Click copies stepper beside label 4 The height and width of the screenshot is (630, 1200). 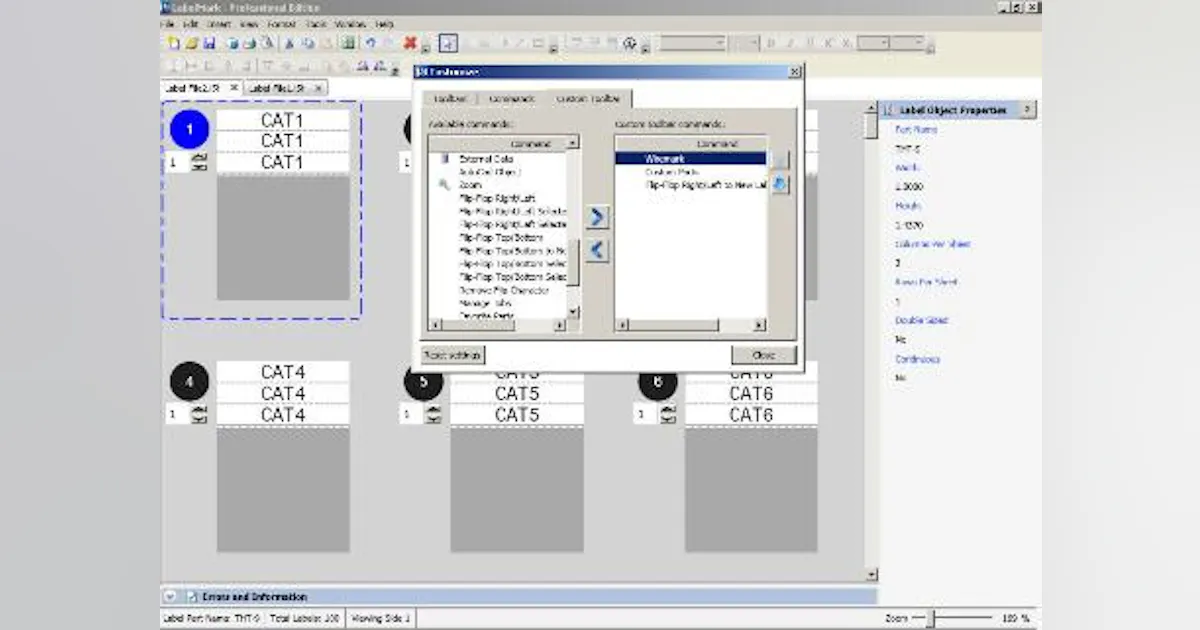click(199, 414)
